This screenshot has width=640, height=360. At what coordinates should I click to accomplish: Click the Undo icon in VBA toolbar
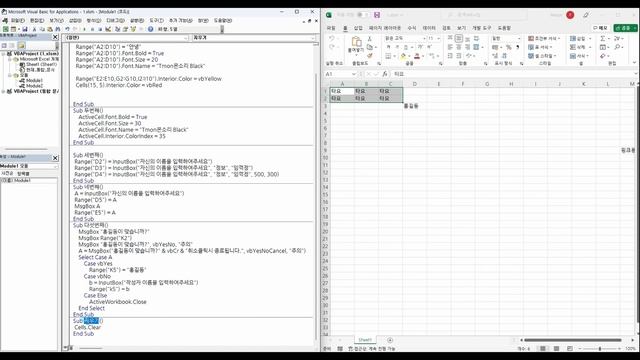pos(68,29)
